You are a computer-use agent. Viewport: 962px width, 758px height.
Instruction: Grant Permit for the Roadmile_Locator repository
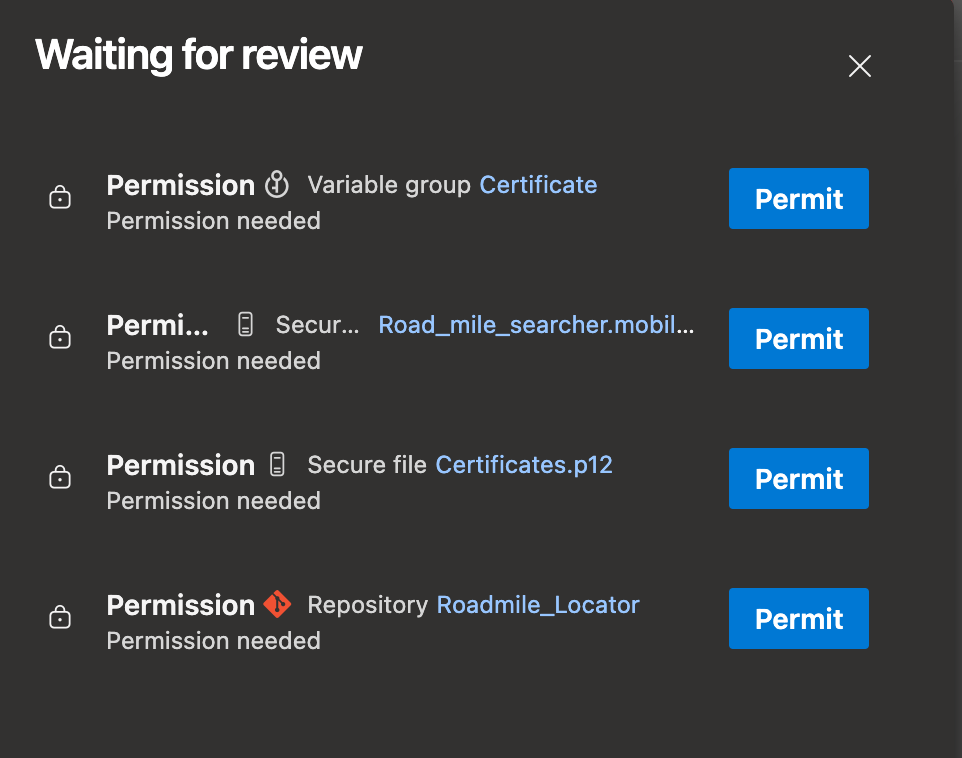click(798, 619)
